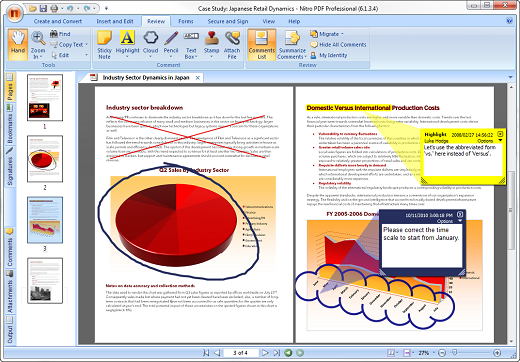
Task: Go to the previous page
Action: [x=217, y=353]
